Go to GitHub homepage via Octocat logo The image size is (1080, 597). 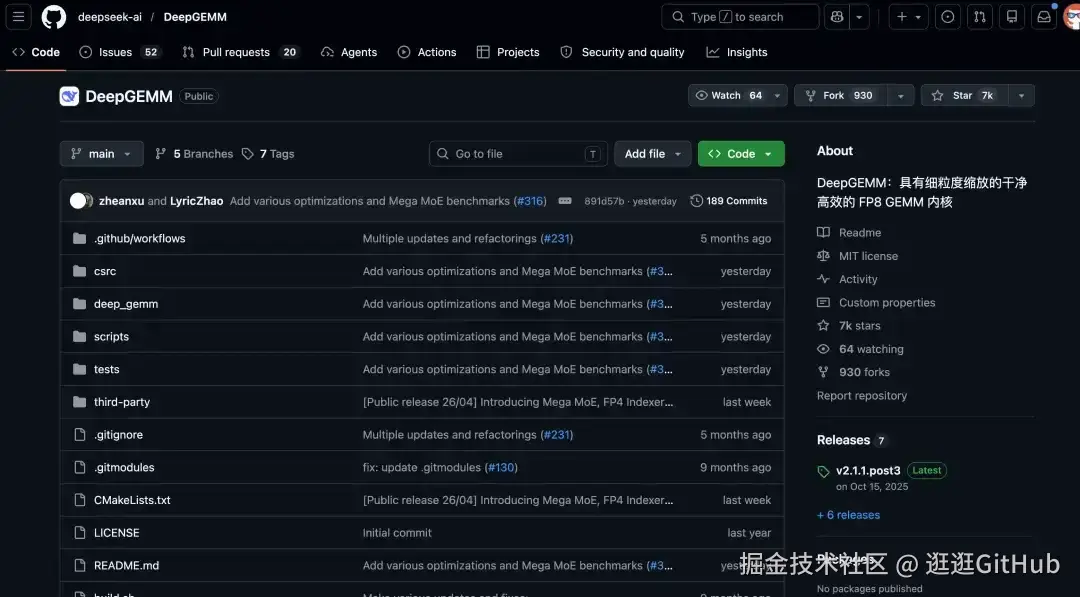[x=54, y=17]
